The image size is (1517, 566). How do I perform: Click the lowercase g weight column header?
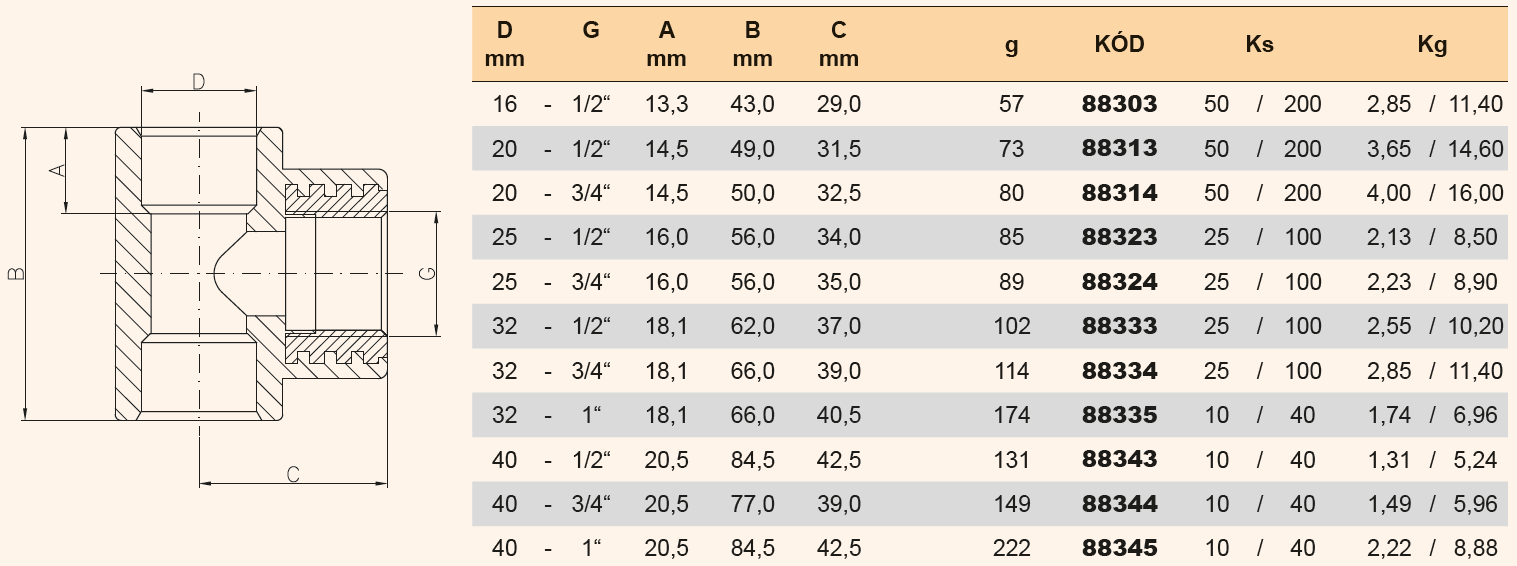coord(1011,45)
